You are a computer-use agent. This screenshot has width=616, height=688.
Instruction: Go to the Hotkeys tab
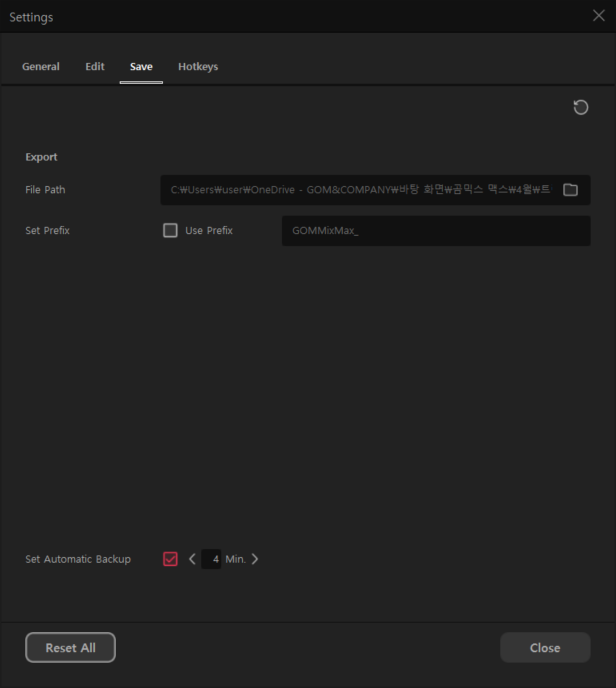pos(198,67)
